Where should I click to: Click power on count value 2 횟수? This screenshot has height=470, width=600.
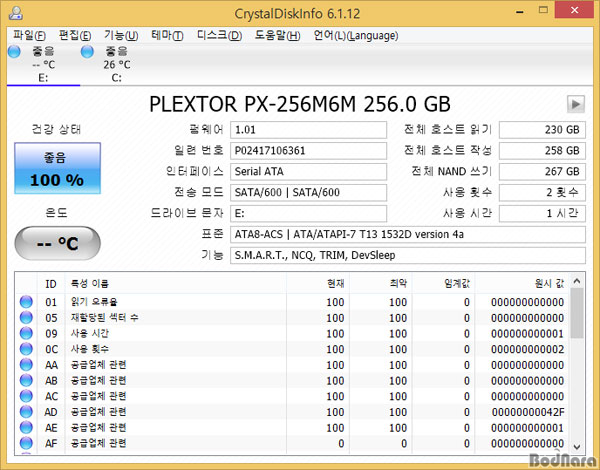pos(542,193)
